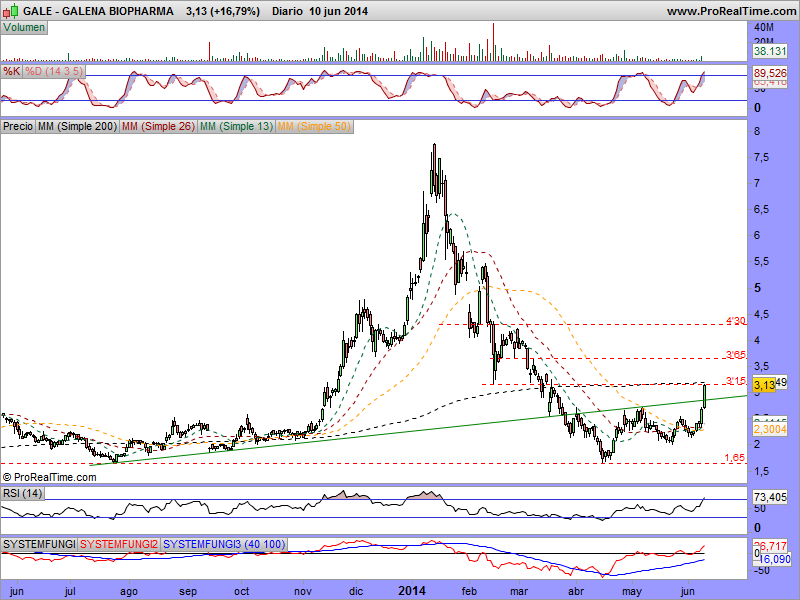
Task: Open the %D (14 3 5) label
Action: [x=54, y=71]
